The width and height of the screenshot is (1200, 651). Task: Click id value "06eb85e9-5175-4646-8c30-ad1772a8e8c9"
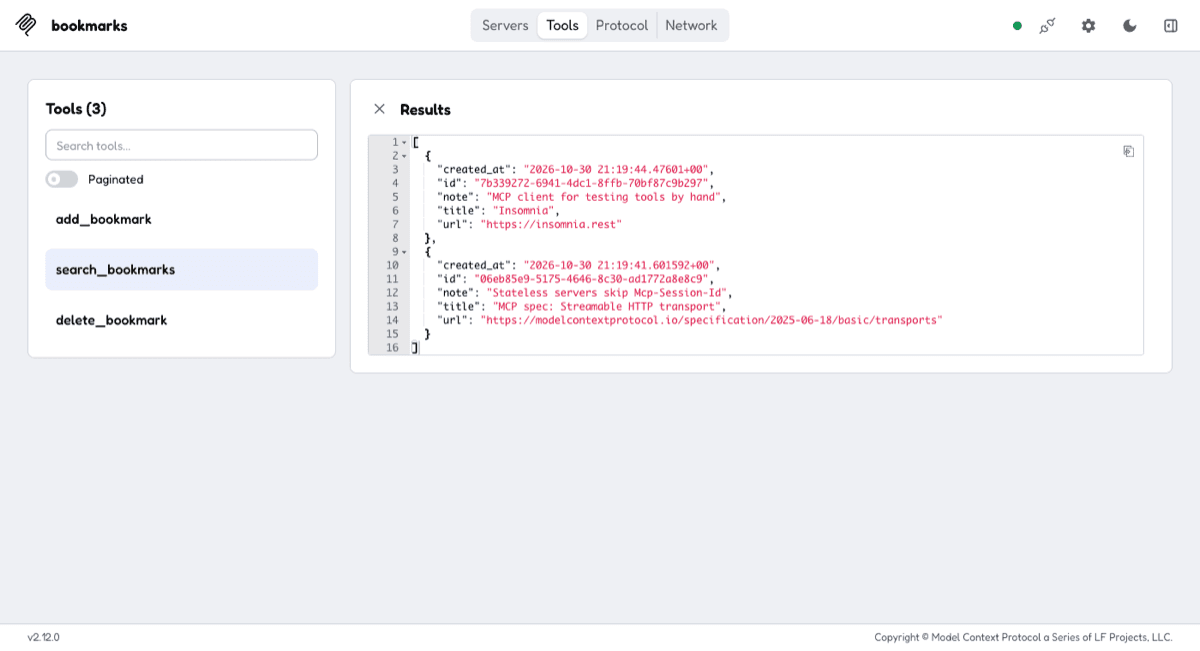click(x=591, y=279)
